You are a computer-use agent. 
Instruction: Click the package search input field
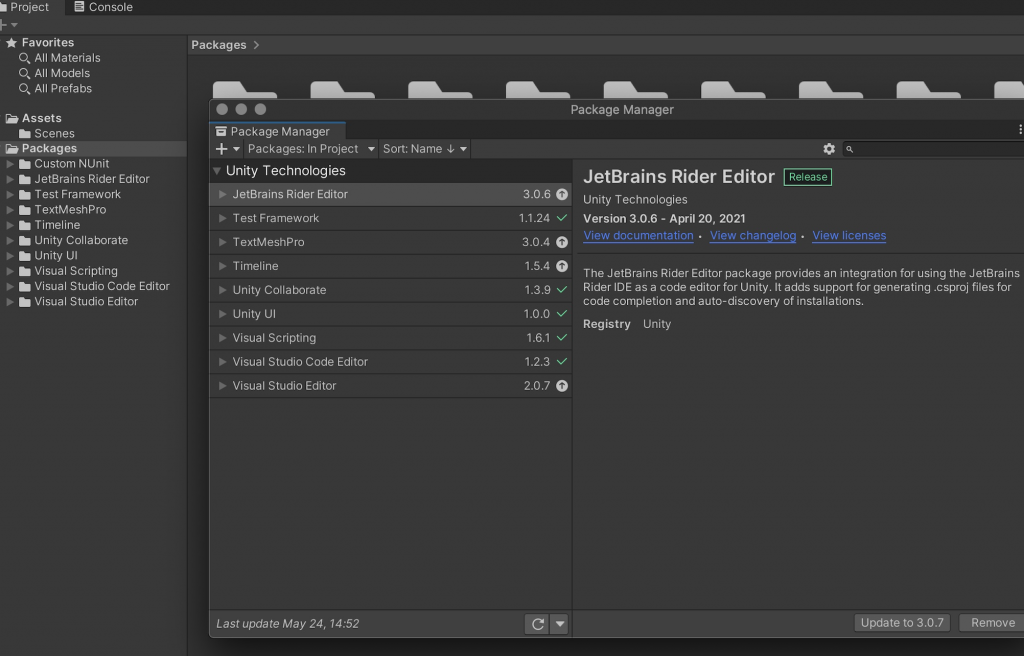935,149
